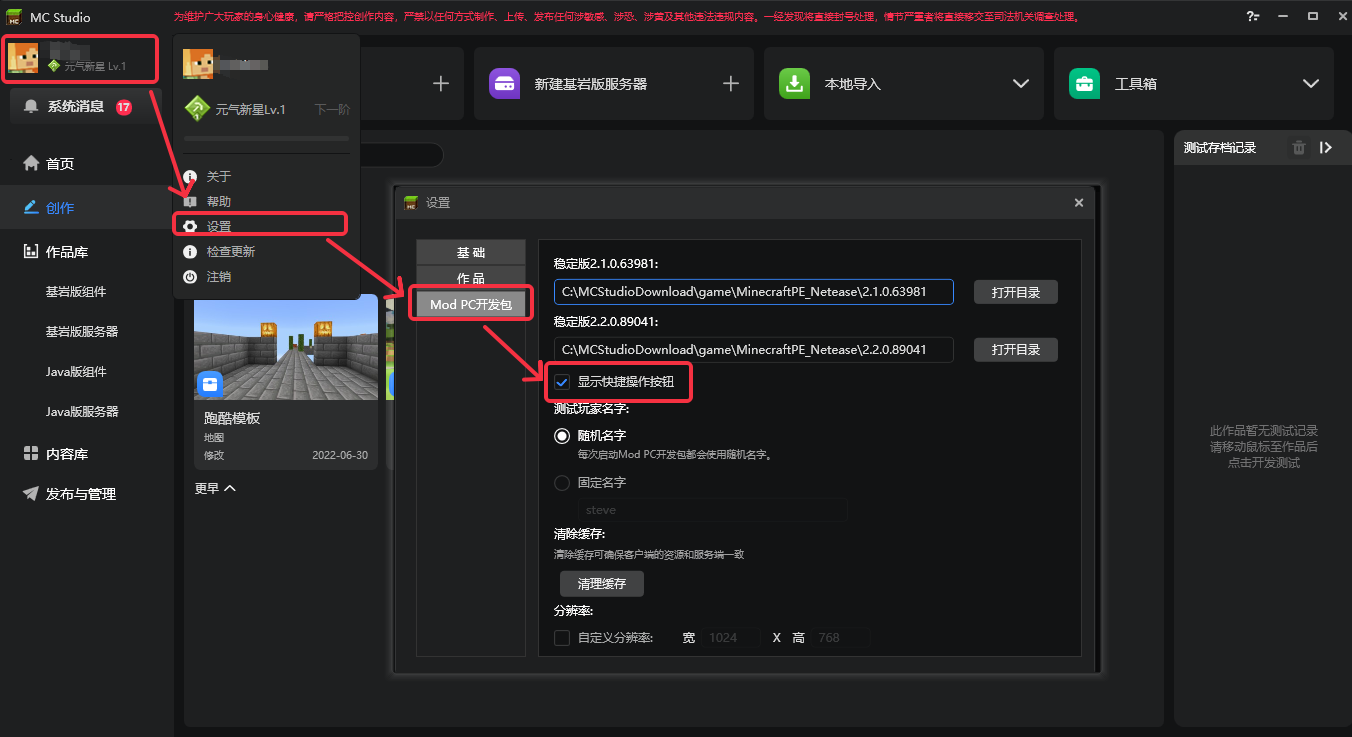Open the user avatar profile in top-left

point(24,58)
